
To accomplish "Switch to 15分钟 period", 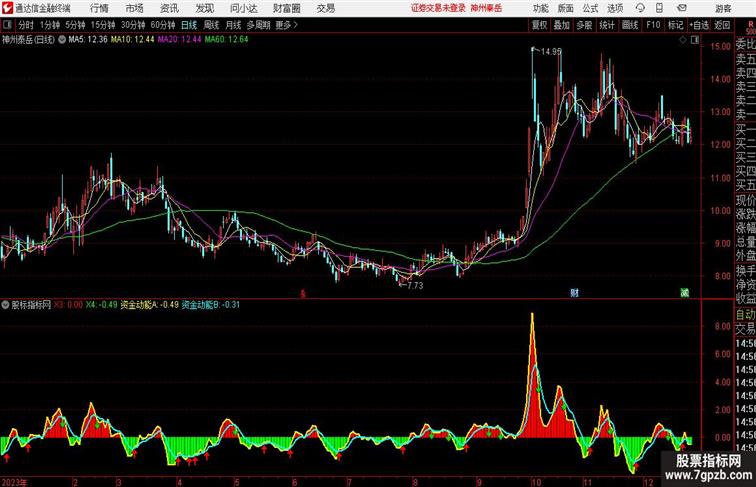I will (103, 25).
